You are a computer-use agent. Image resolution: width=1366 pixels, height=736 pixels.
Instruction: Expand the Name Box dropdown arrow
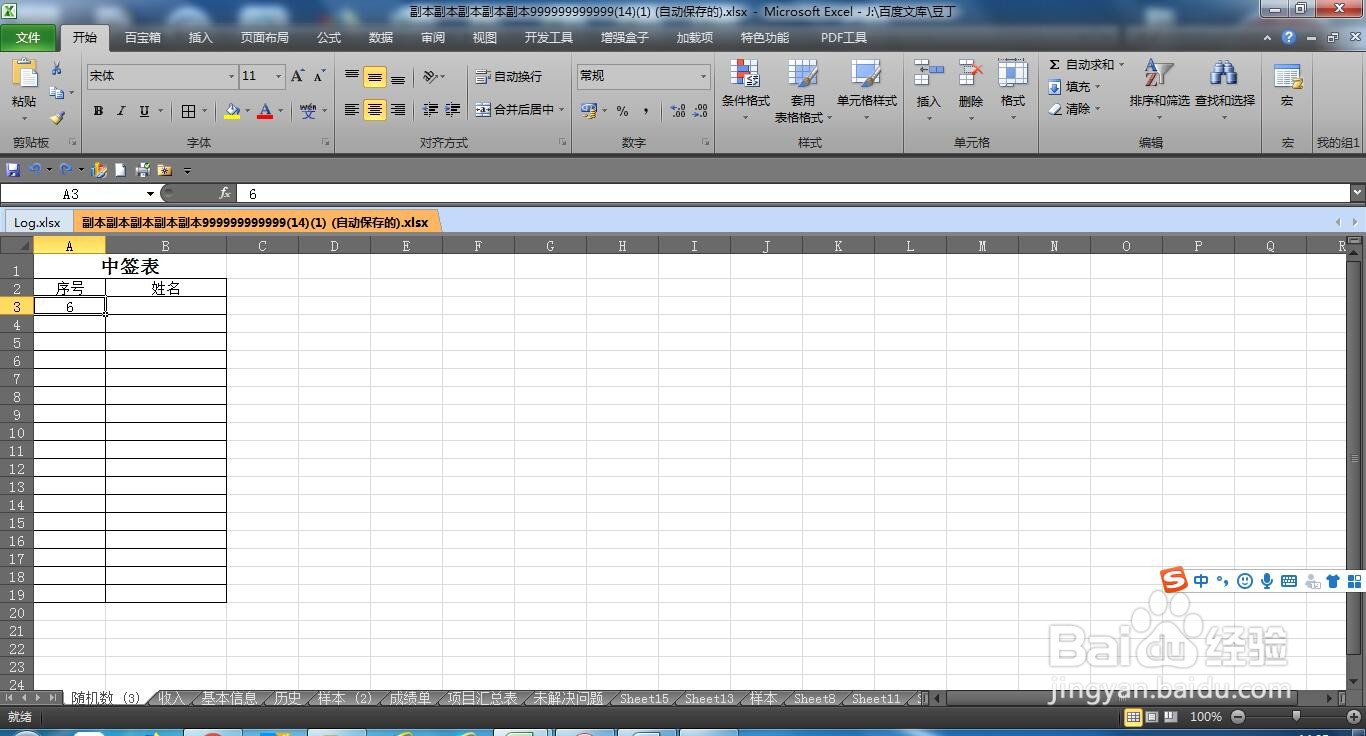pos(151,193)
